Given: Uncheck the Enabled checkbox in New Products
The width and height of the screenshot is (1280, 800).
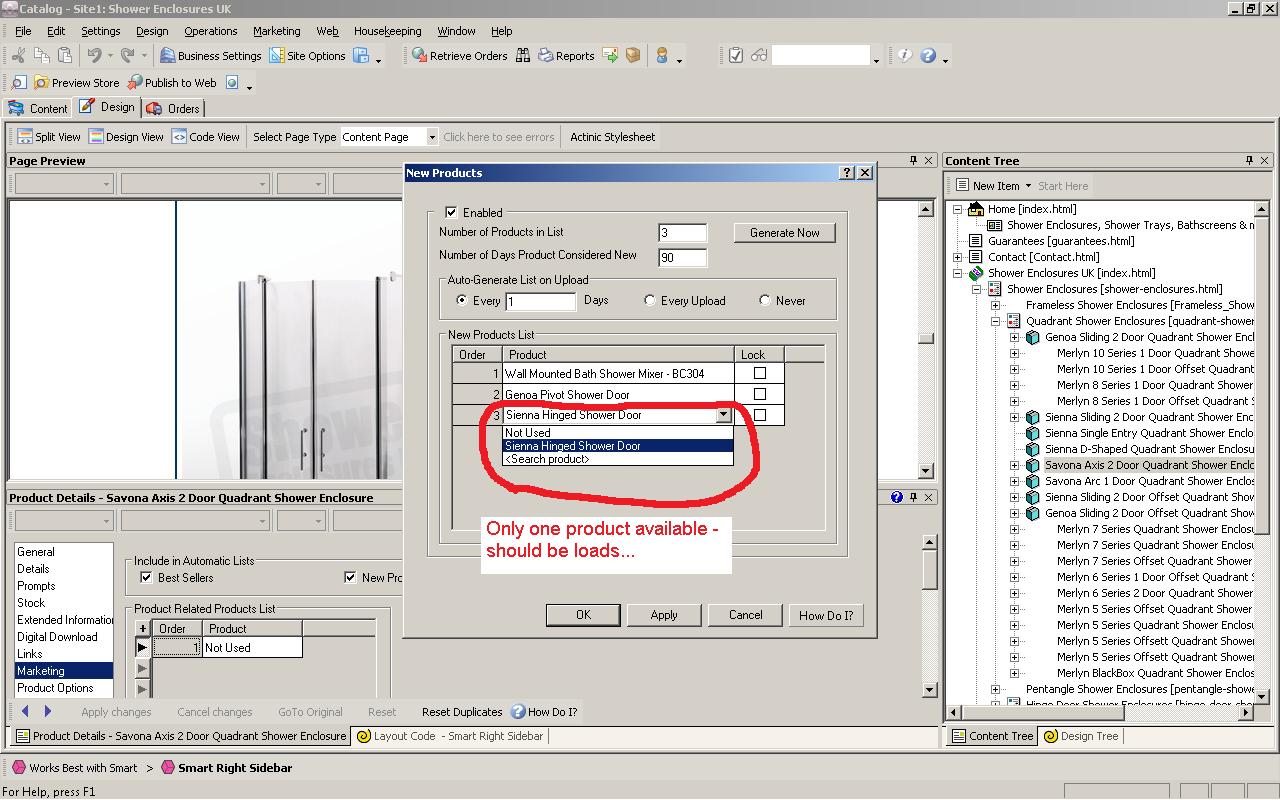Looking at the screenshot, I should [x=451, y=212].
